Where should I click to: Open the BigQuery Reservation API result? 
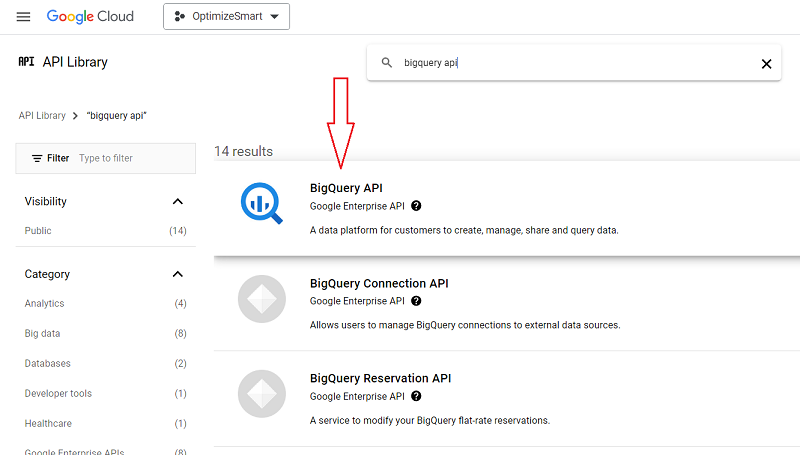[381, 378]
